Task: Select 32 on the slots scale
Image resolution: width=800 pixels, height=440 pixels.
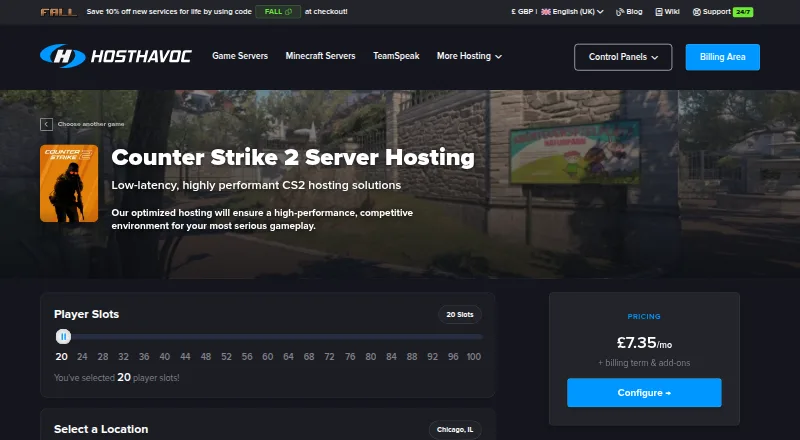Action: click(x=123, y=357)
